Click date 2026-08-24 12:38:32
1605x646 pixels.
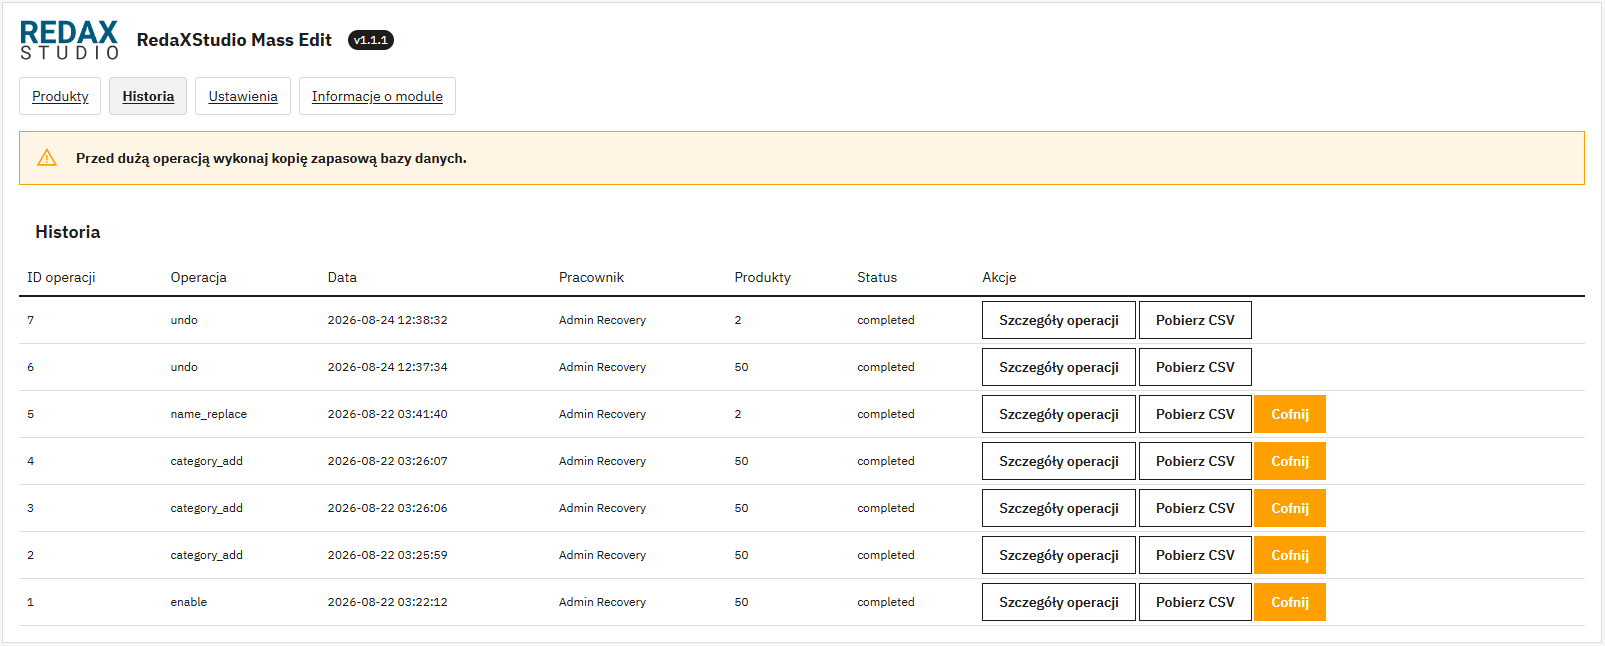tap(388, 320)
